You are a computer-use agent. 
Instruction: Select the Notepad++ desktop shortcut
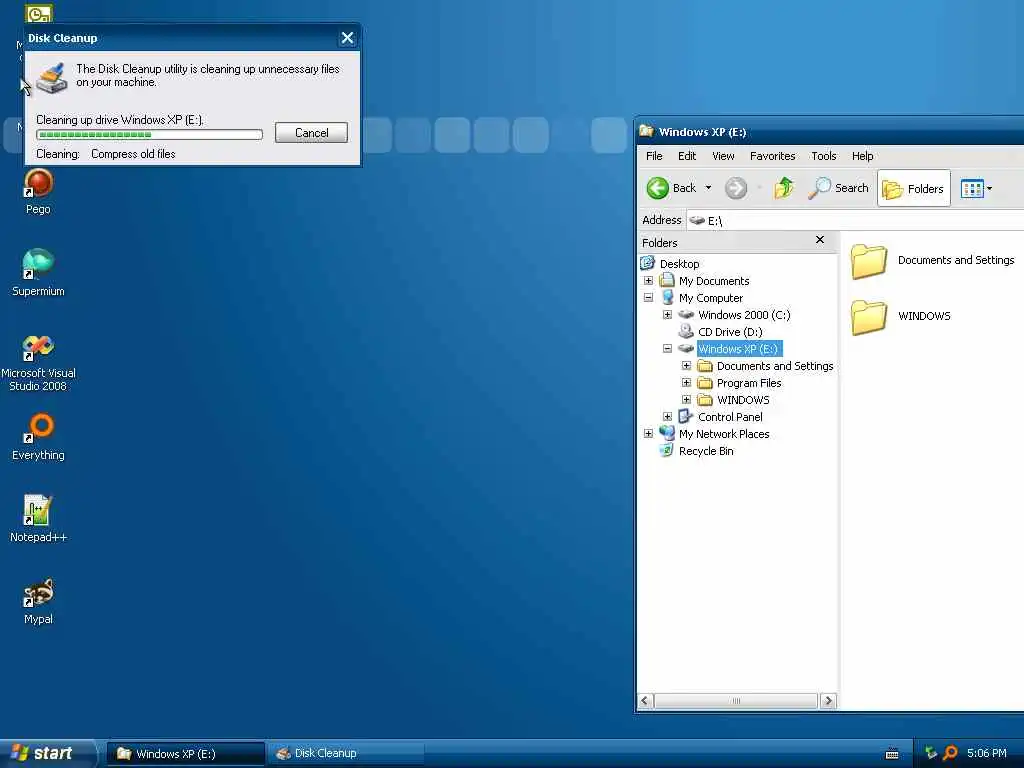(38, 519)
